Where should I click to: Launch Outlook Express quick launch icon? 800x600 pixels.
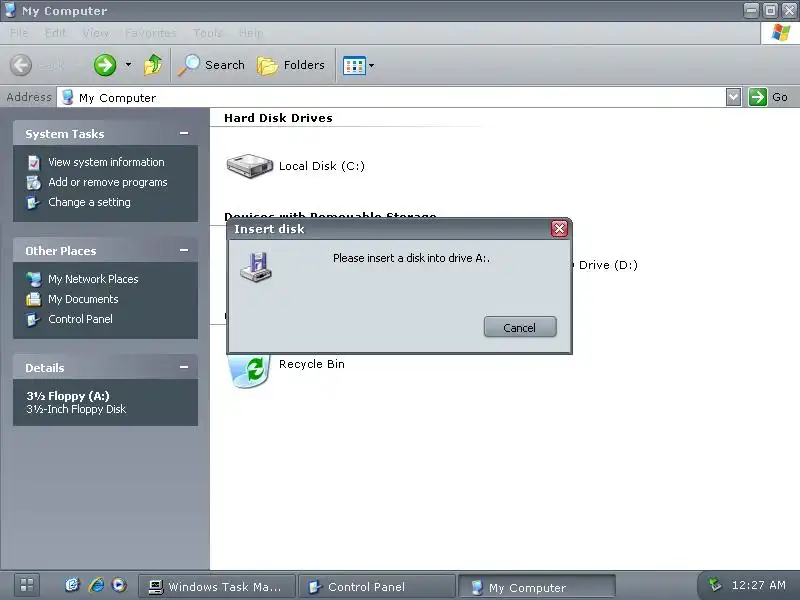72,585
